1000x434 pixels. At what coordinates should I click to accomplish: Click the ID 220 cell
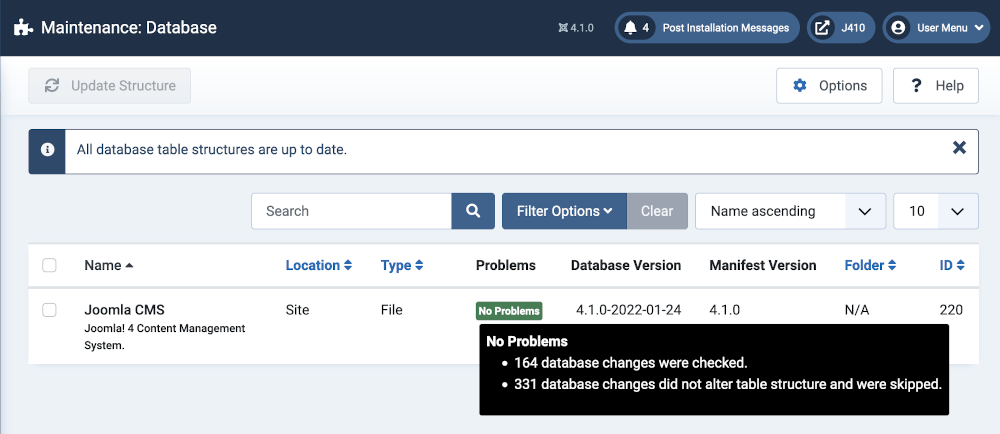(951, 310)
